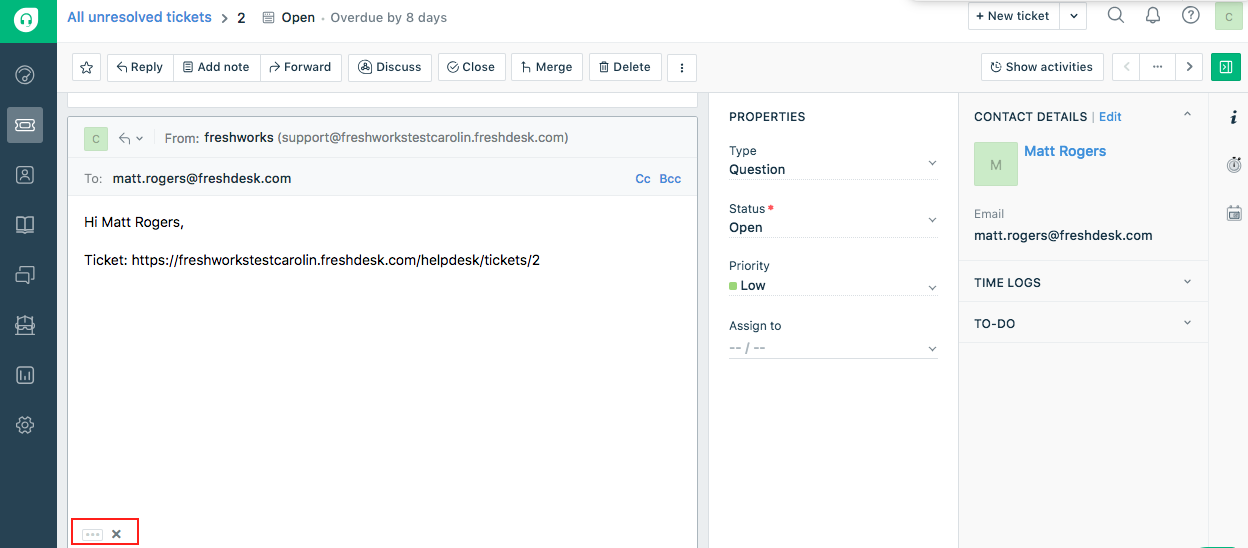Click the Delete button
Image resolution: width=1248 pixels, height=548 pixels.
(x=625, y=67)
